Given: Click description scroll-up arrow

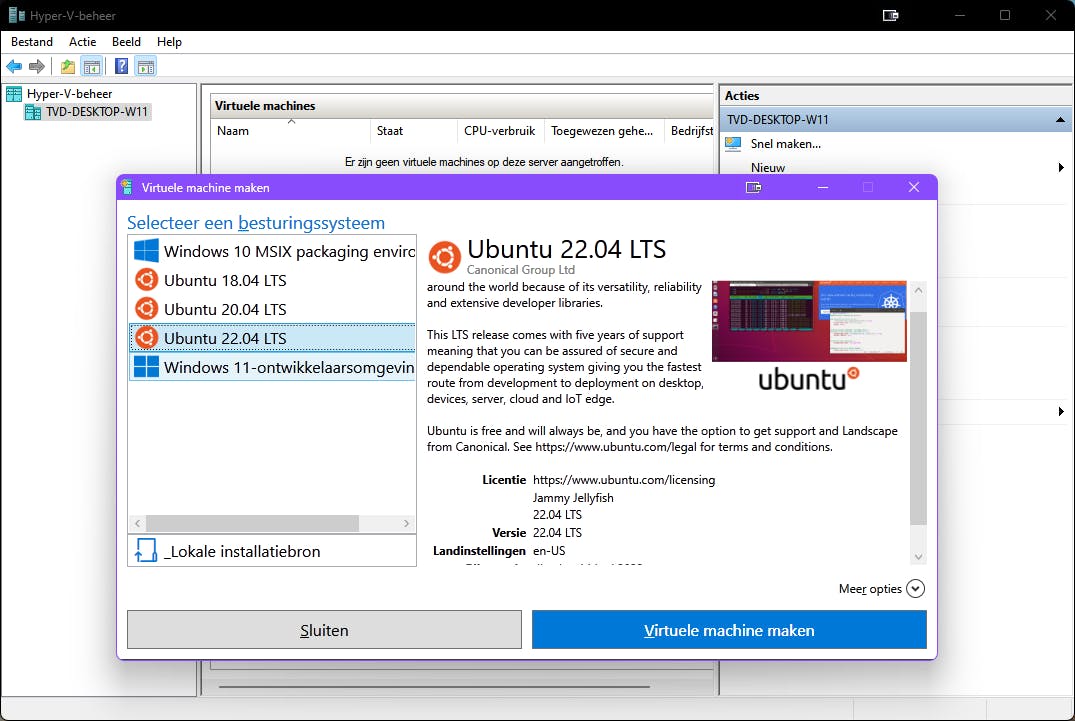Looking at the screenshot, I should (x=919, y=290).
